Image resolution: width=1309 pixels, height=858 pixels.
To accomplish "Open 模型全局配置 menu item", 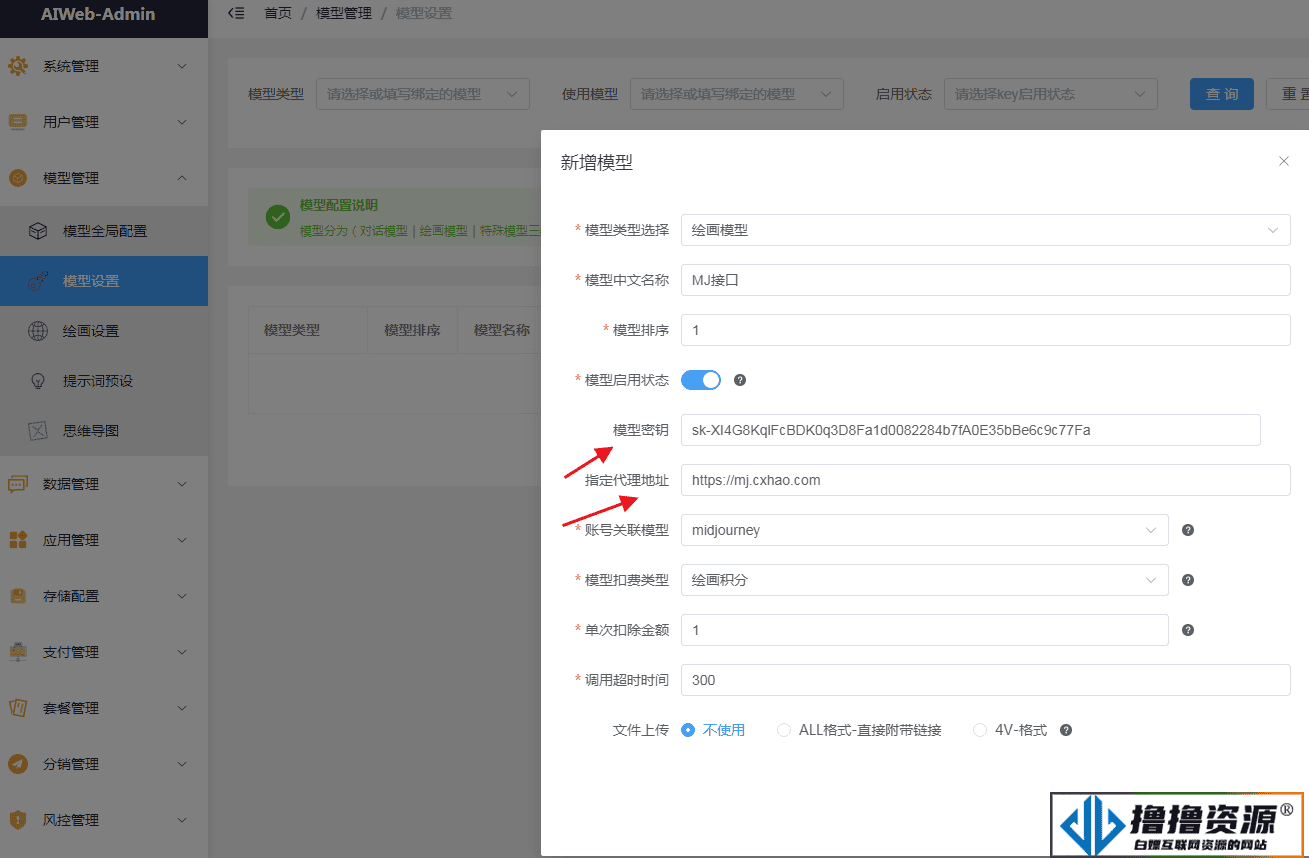I will point(104,231).
